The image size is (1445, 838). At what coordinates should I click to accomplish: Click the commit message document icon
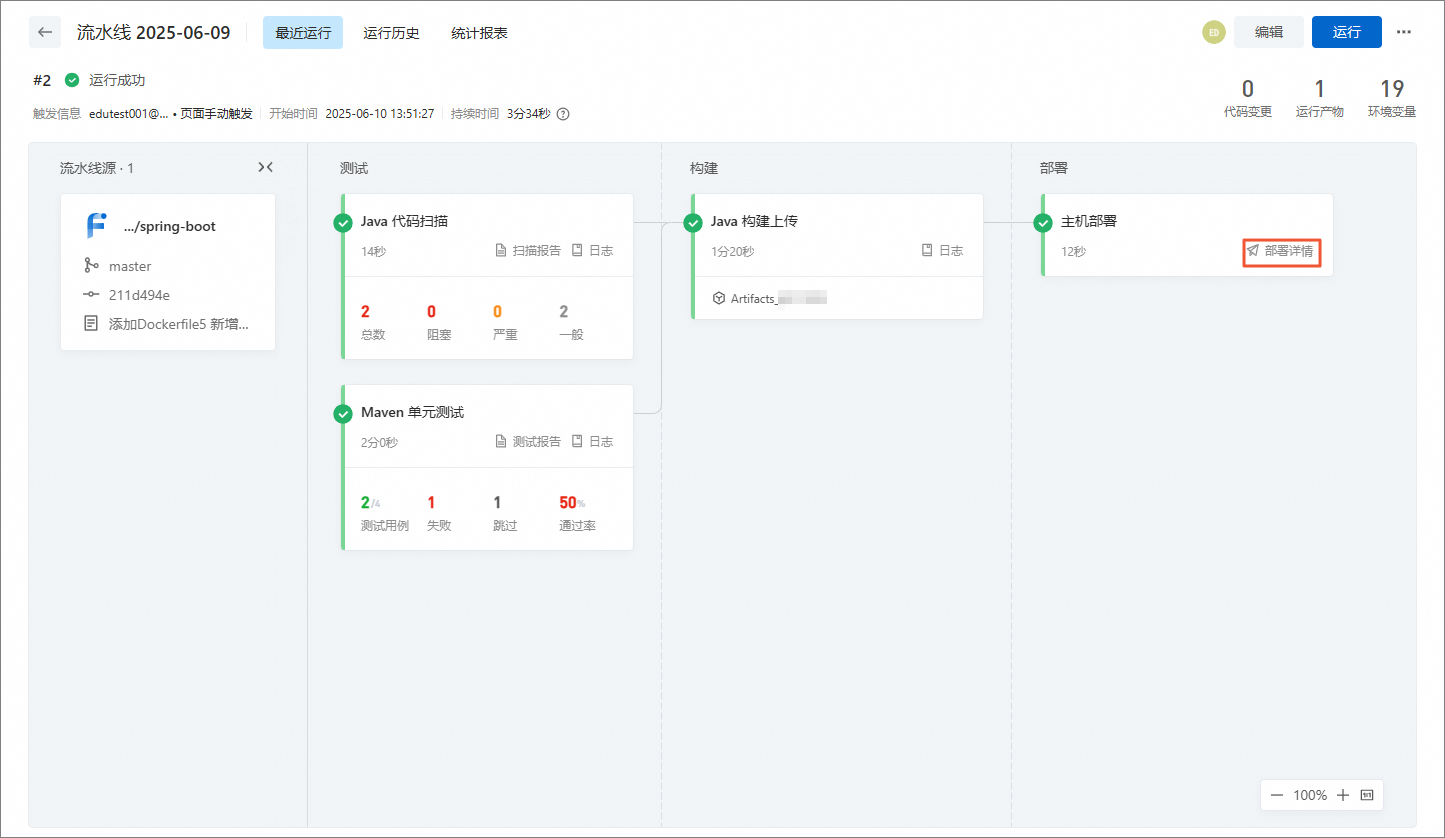[x=92, y=324]
